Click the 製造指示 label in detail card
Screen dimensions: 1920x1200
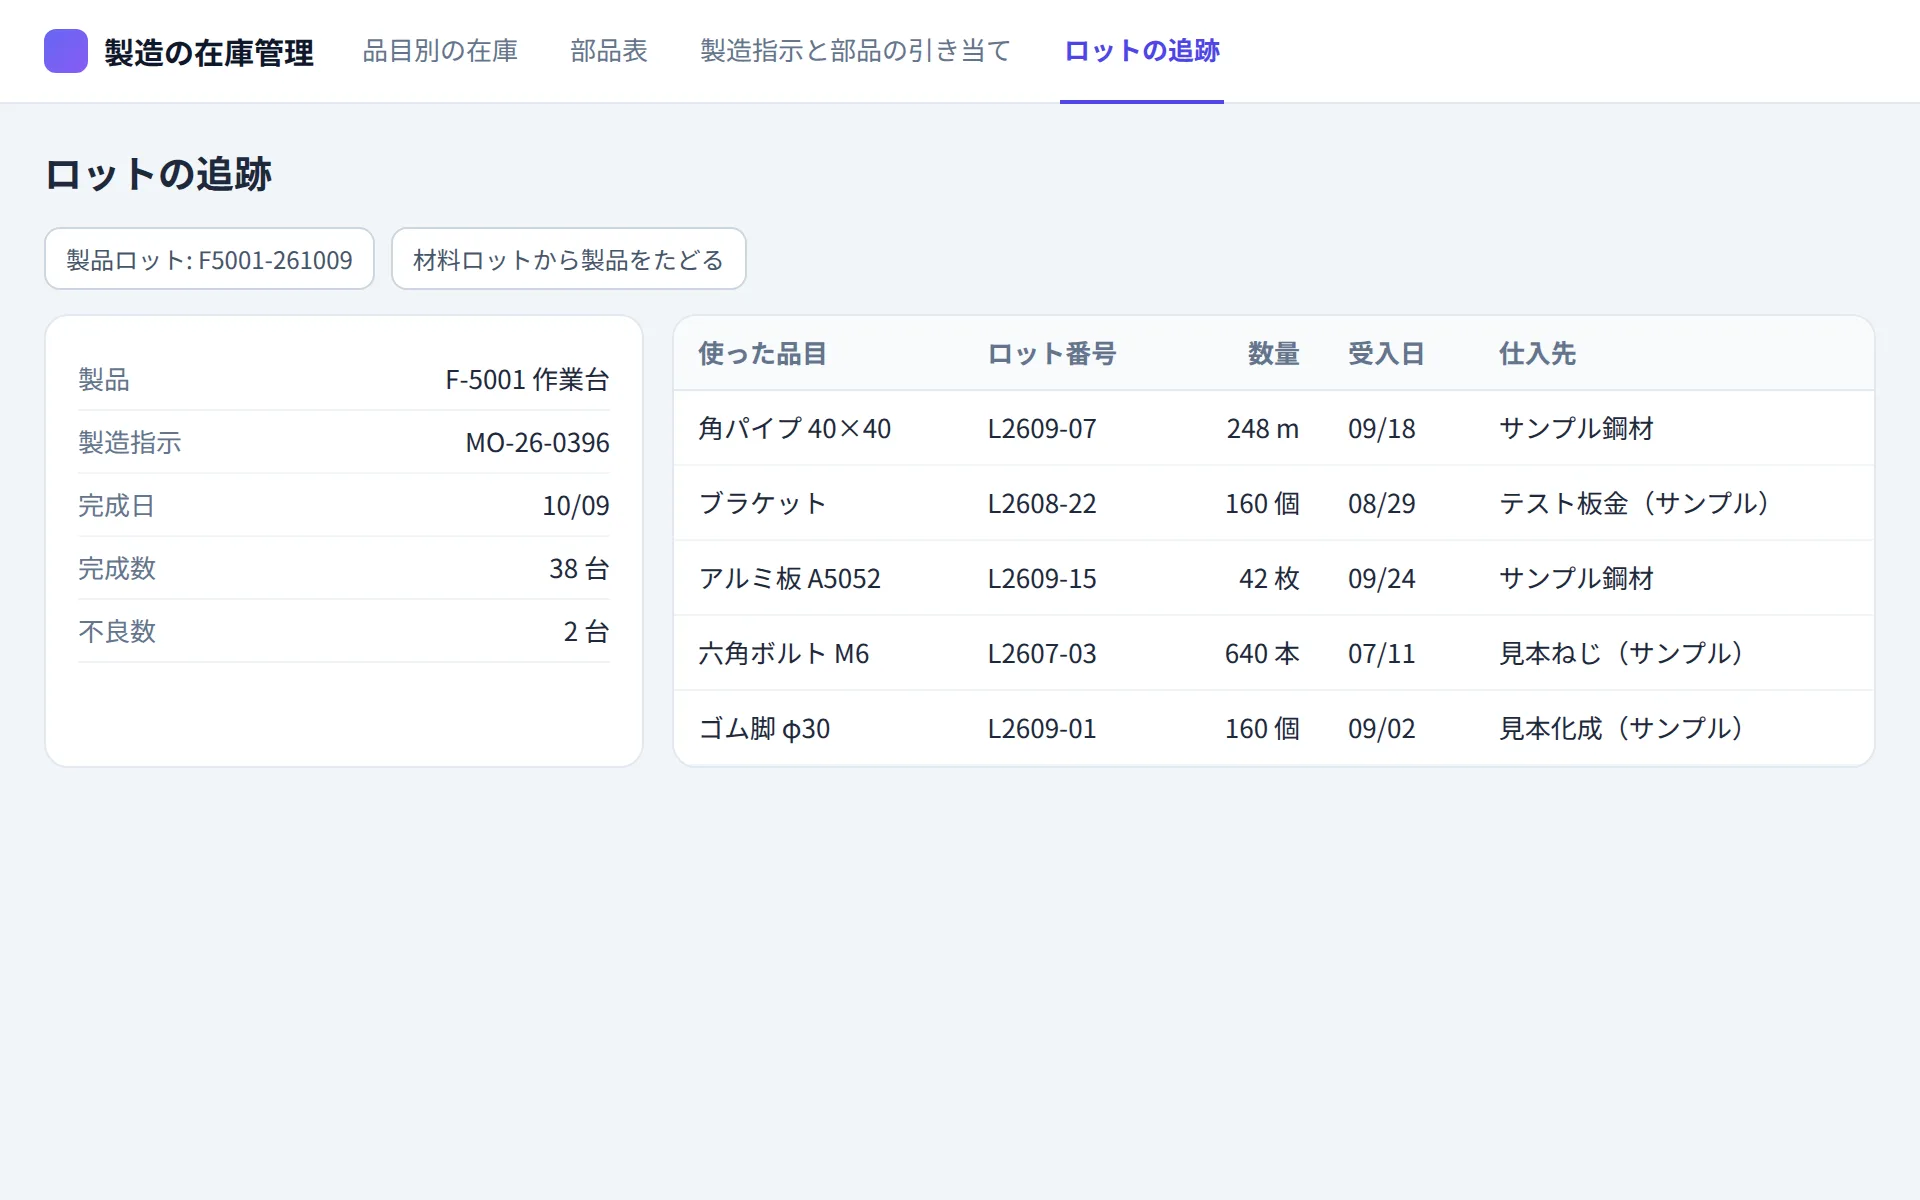pos(130,442)
